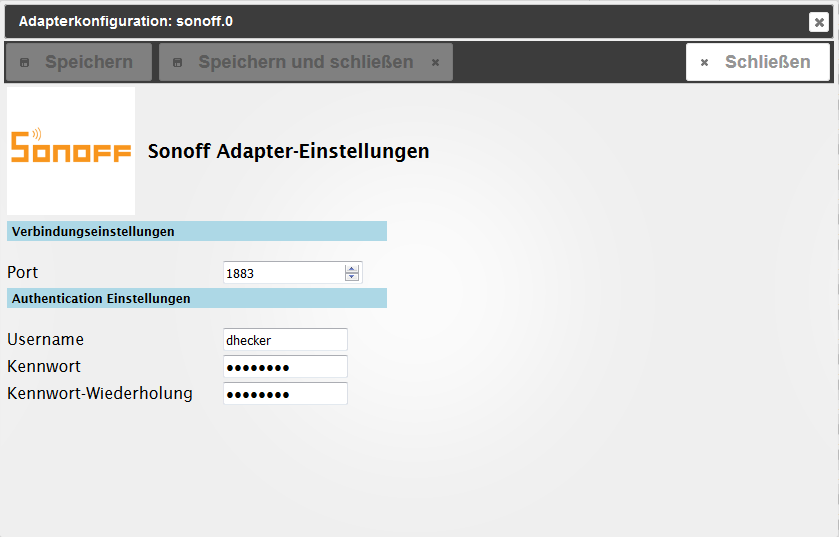Click the floppy disk icon on Speichern
This screenshot has height=537, width=839.
pos(25,63)
